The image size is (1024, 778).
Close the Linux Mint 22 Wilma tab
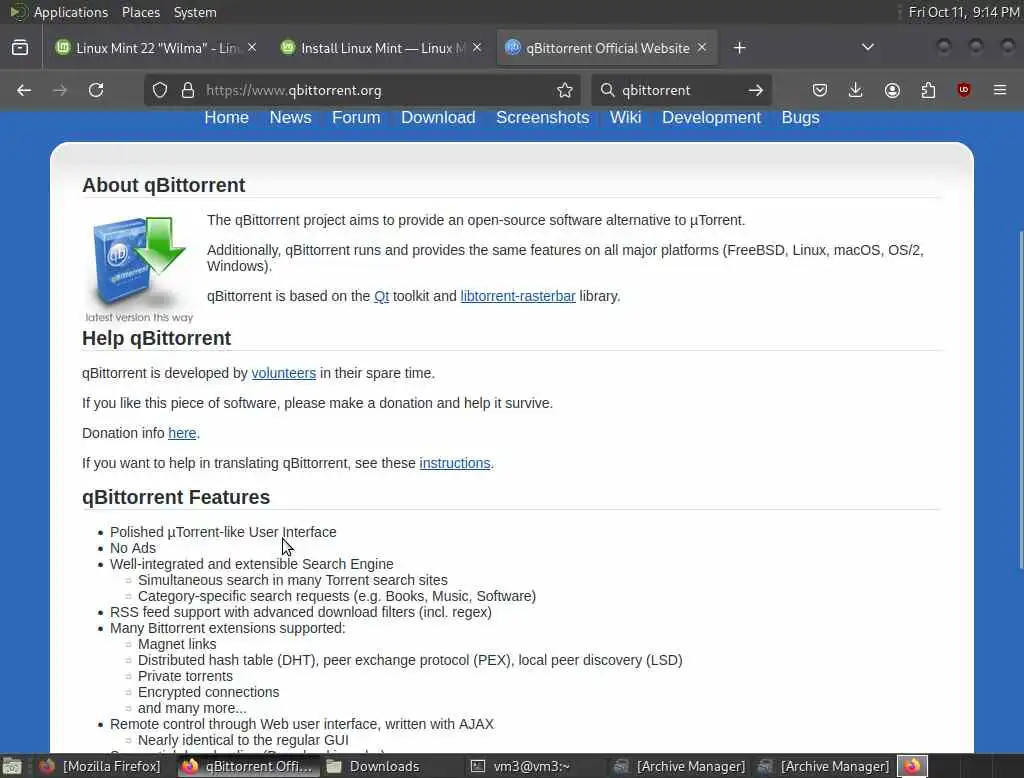pos(252,48)
